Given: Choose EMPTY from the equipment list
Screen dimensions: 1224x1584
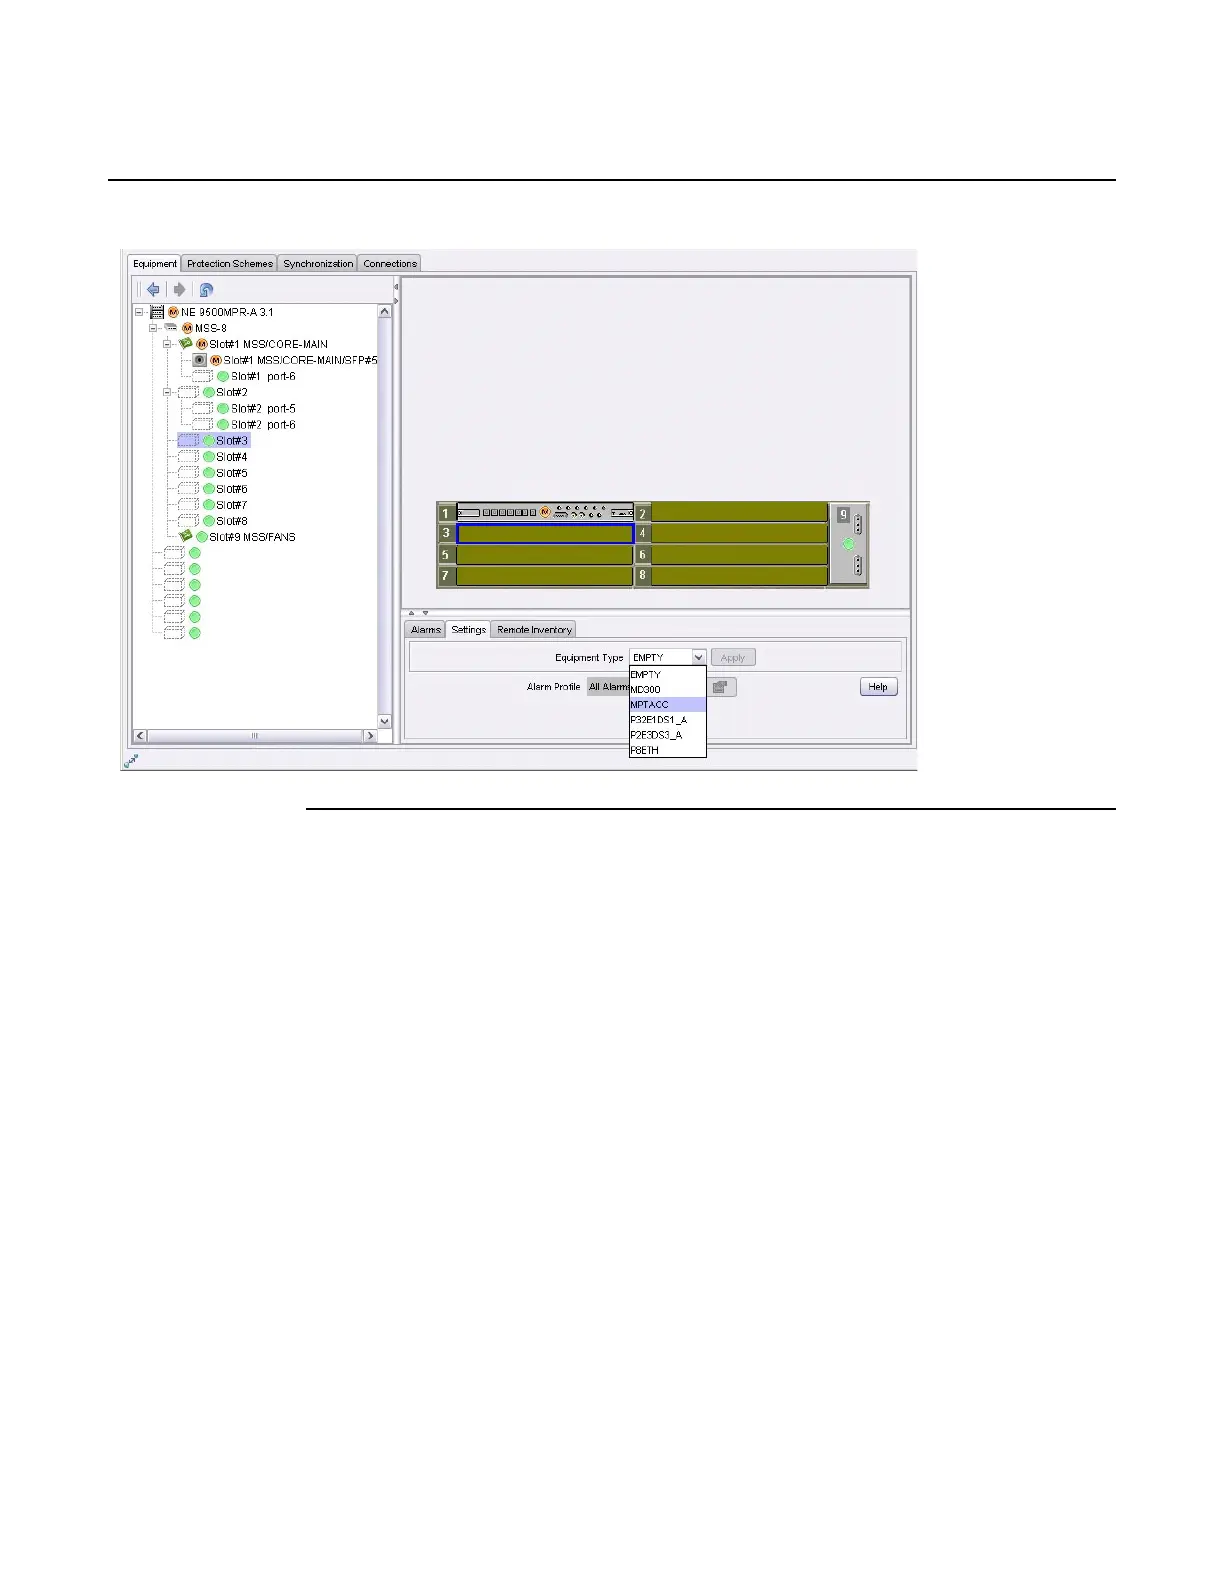Looking at the screenshot, I should (x=668, y=675).
